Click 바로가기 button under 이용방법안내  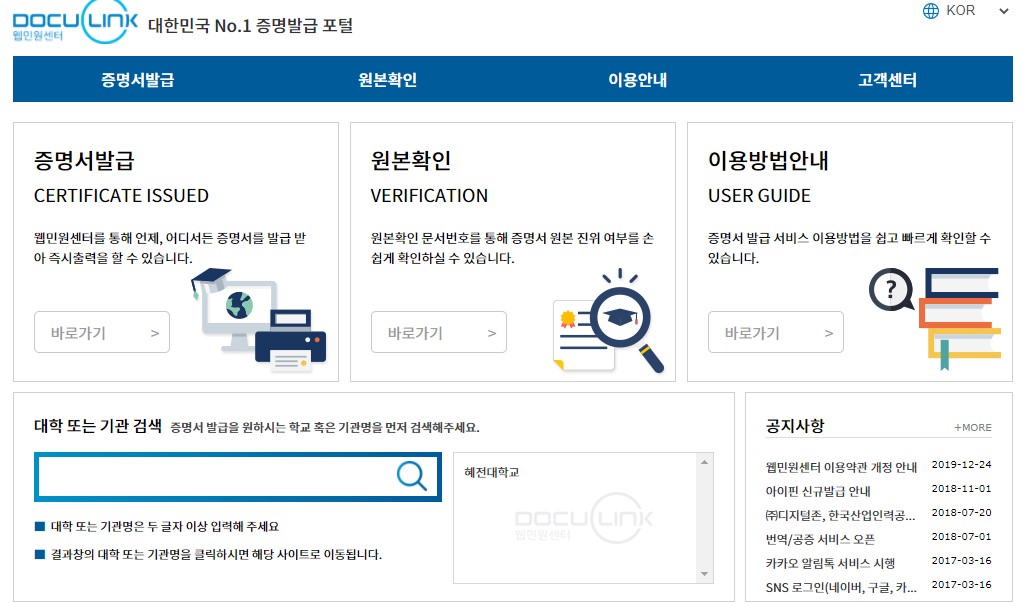click(776, 332)
